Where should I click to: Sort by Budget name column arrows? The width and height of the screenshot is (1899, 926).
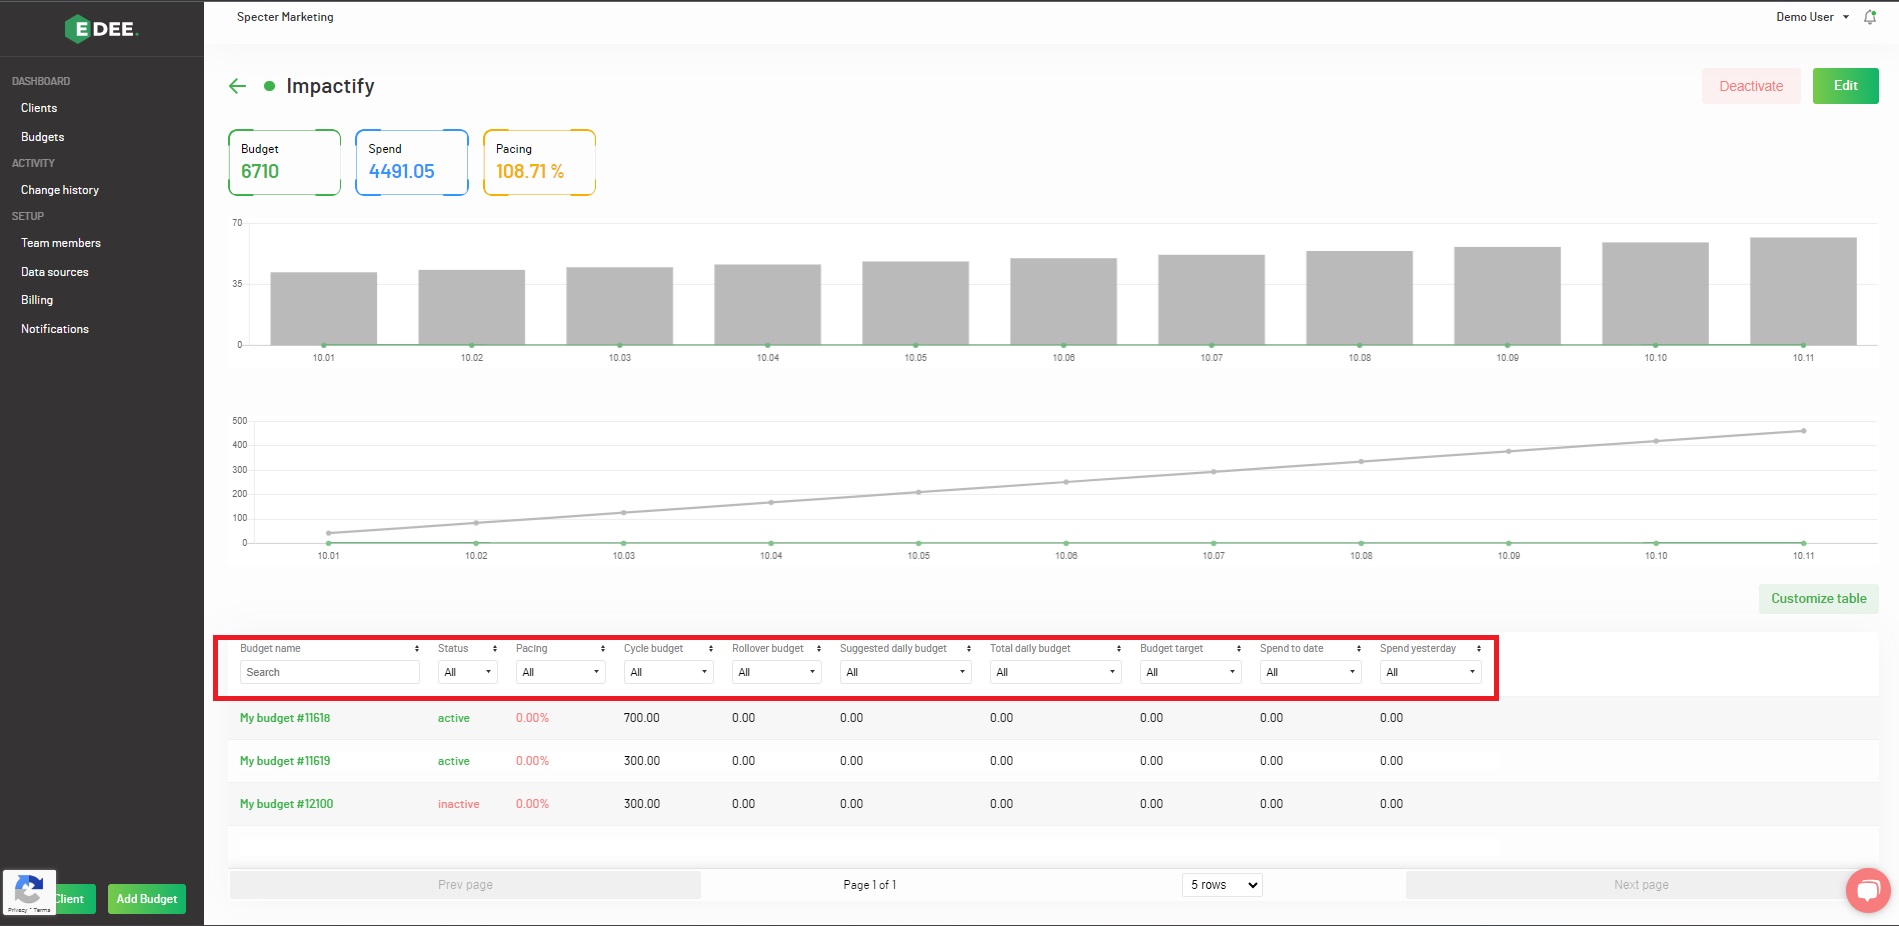click(417, 649)
